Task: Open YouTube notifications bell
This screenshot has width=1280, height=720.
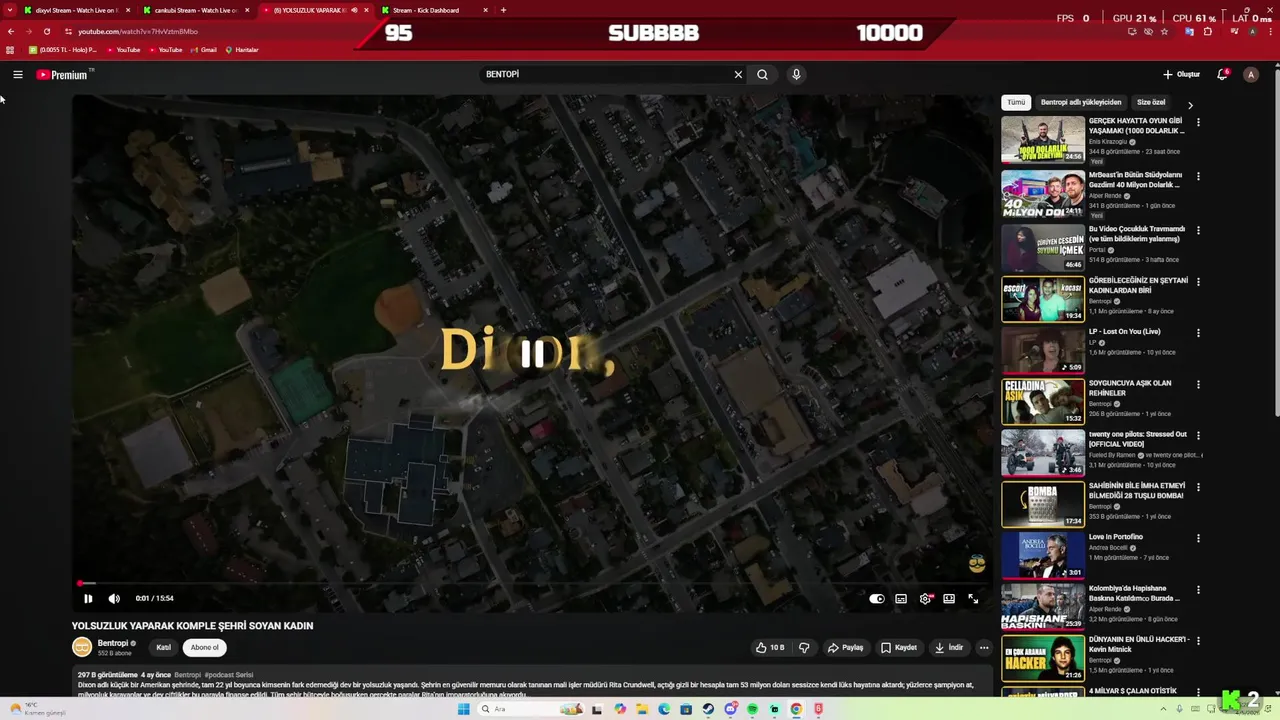Action: (x=1222, y=74)
